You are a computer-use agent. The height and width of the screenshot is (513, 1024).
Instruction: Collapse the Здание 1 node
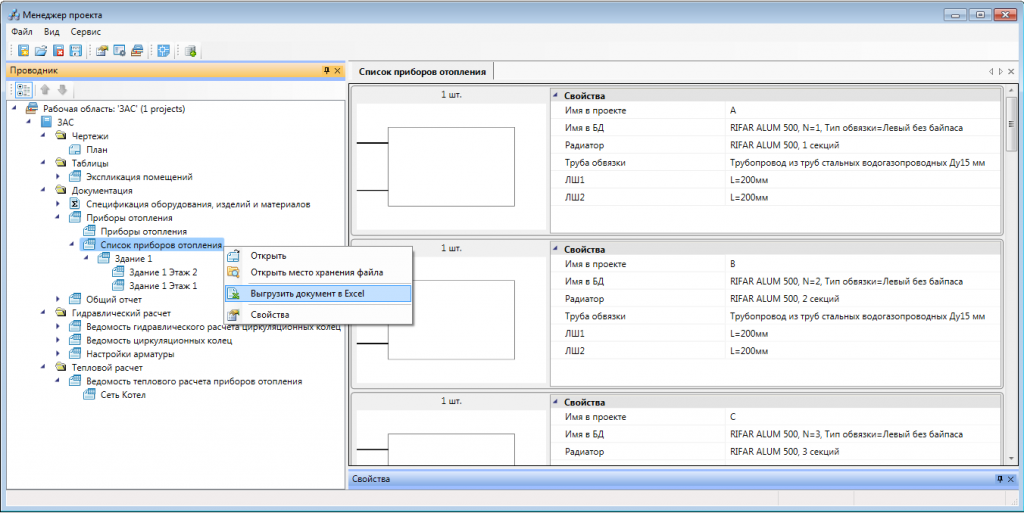(x=86, y=258)
